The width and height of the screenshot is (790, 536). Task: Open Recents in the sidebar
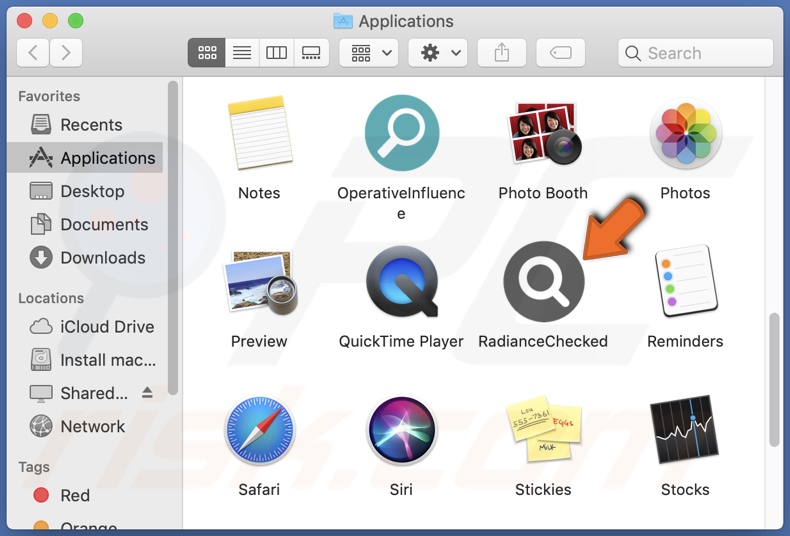point(85,124)
